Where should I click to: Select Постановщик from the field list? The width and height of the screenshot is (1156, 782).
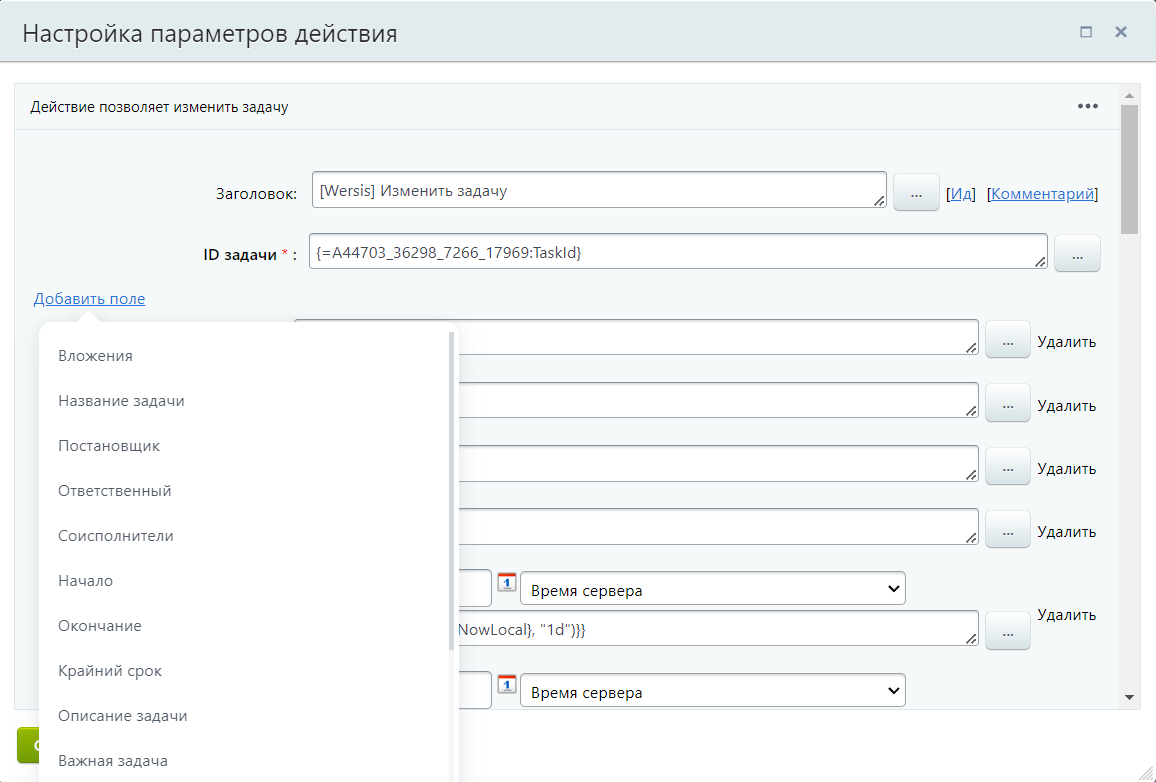click(x=109, y=446)
